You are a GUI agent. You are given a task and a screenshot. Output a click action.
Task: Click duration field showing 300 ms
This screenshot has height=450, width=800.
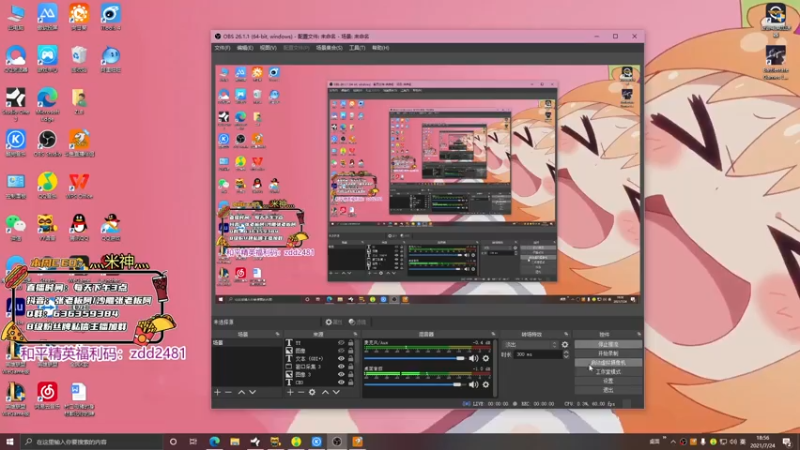pos(538,354)
